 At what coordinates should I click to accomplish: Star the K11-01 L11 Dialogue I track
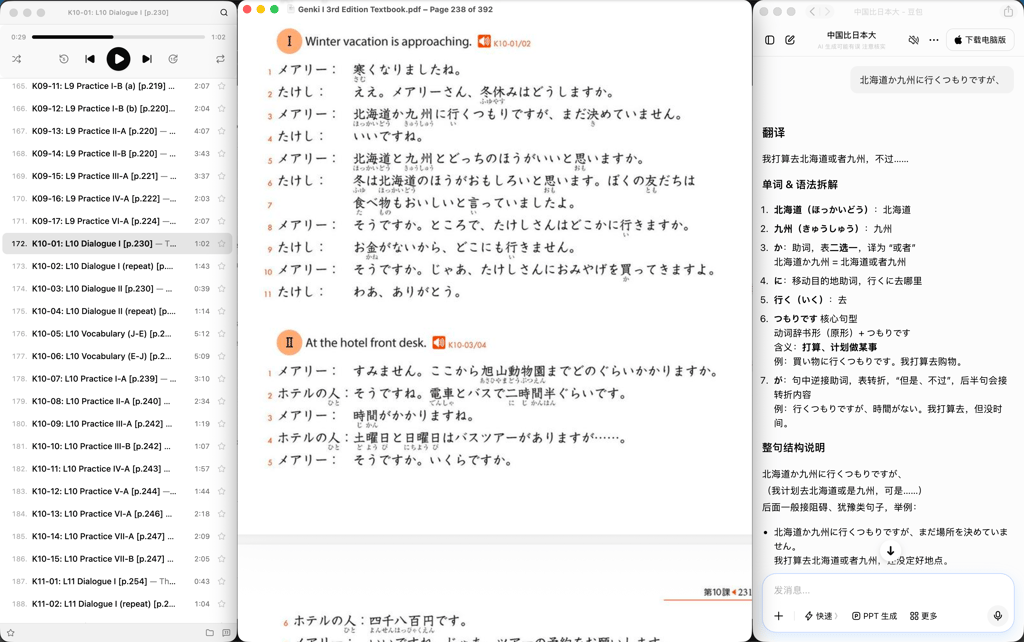tap(222, 581)
